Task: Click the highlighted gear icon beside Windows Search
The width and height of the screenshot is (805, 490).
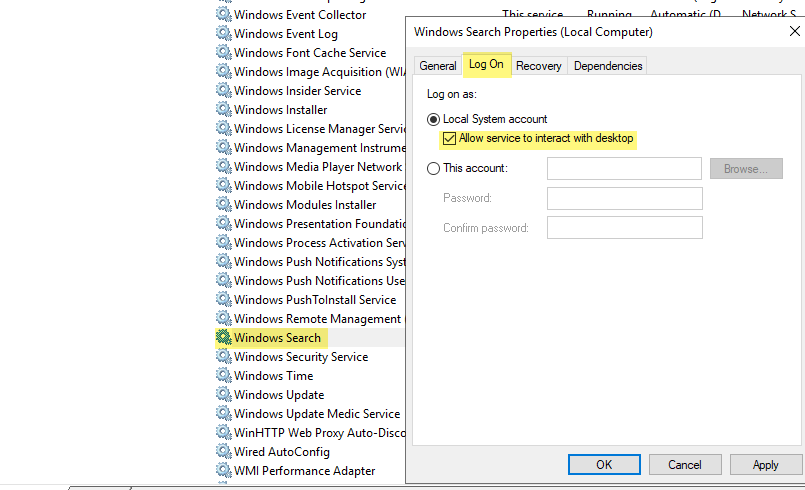Action: (223, 337)
